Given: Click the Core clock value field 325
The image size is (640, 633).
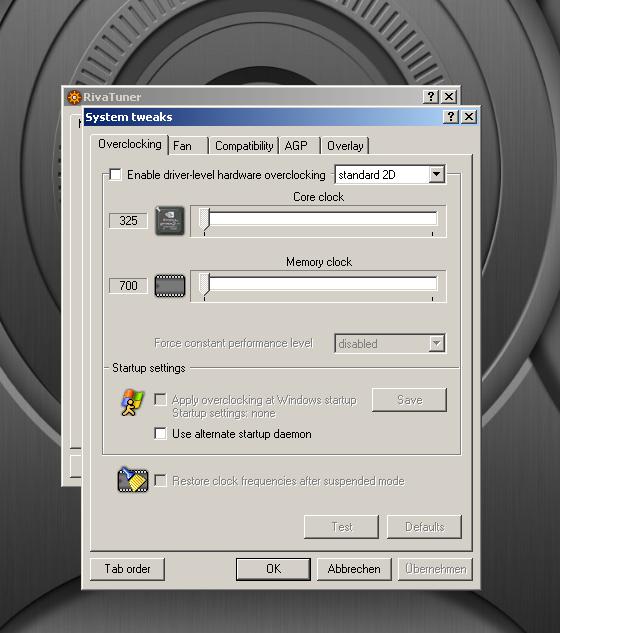Looking at the screenshot, I should [128, 221].
